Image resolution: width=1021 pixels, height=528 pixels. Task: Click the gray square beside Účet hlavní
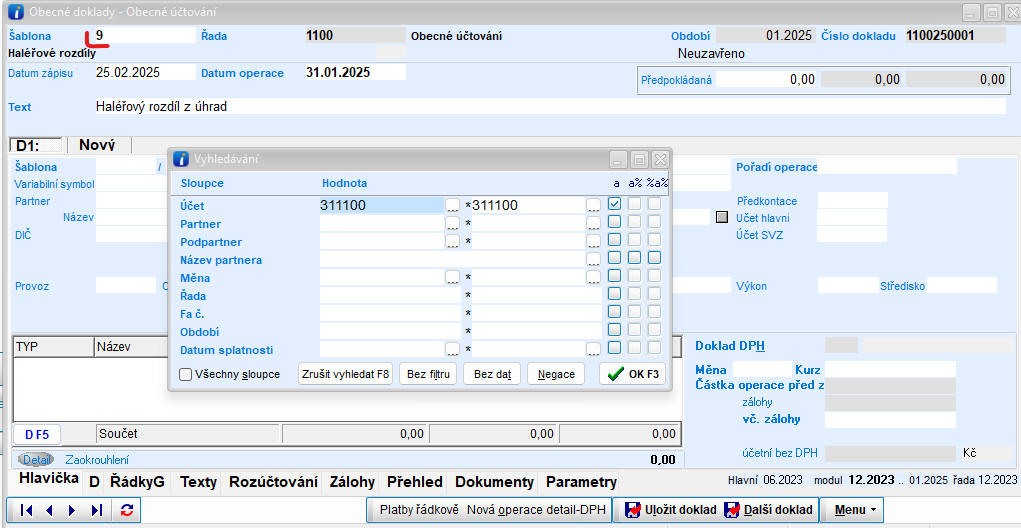(723, 217)
